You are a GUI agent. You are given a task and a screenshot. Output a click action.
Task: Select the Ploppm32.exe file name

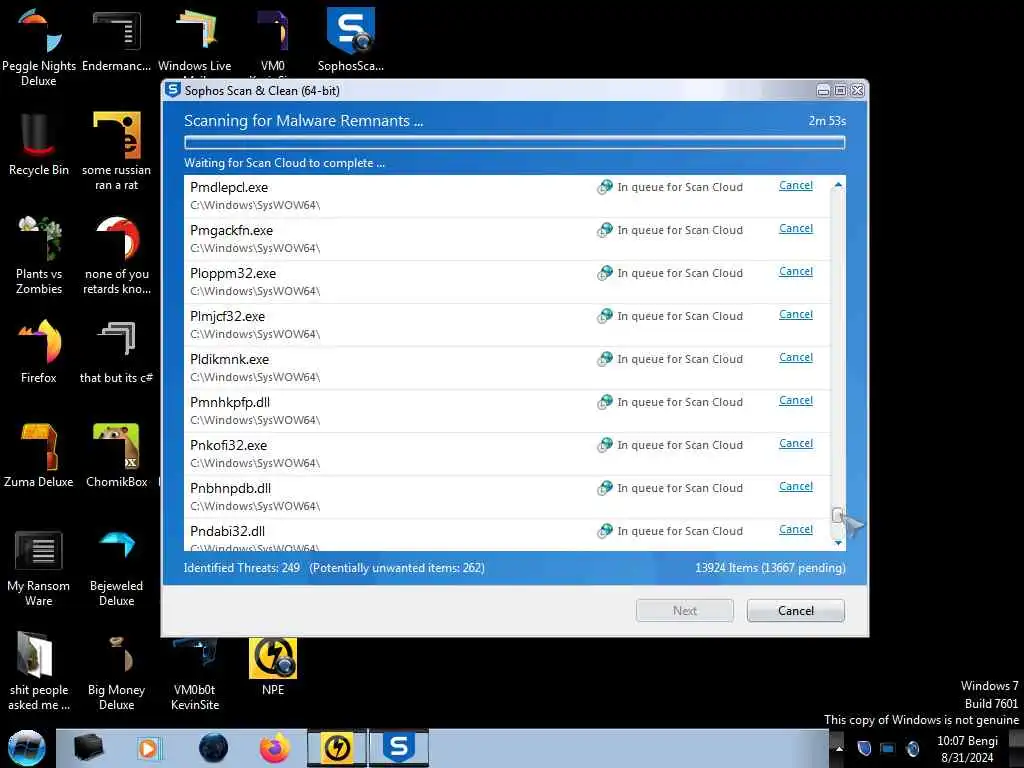pos(233,274)
